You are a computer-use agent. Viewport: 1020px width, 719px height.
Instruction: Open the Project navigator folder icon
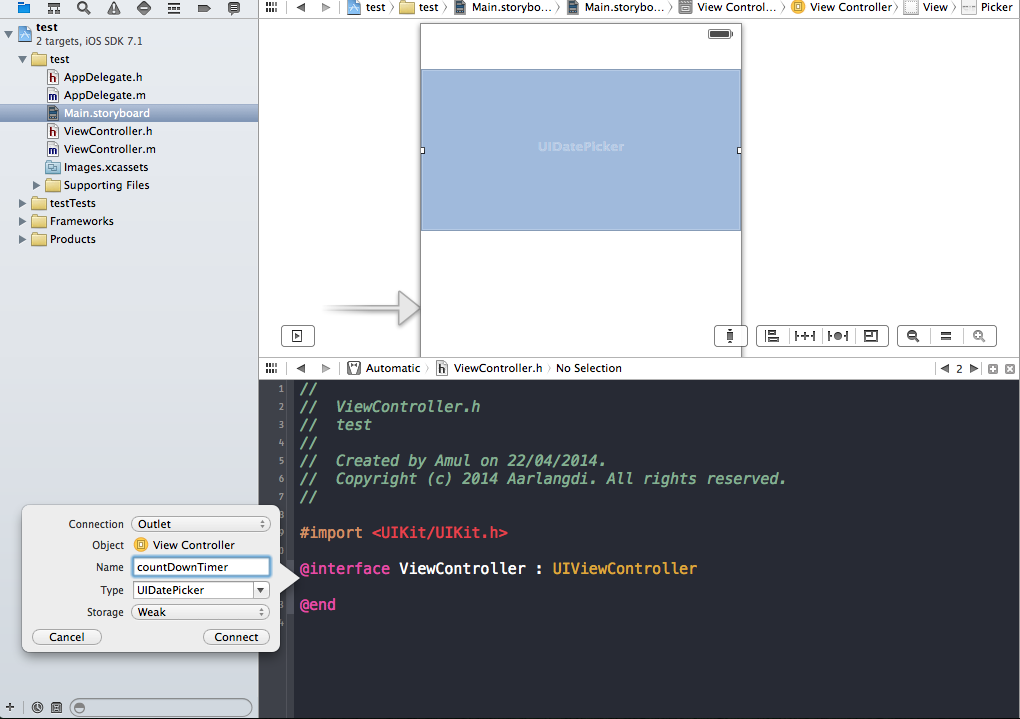[23, 8]
